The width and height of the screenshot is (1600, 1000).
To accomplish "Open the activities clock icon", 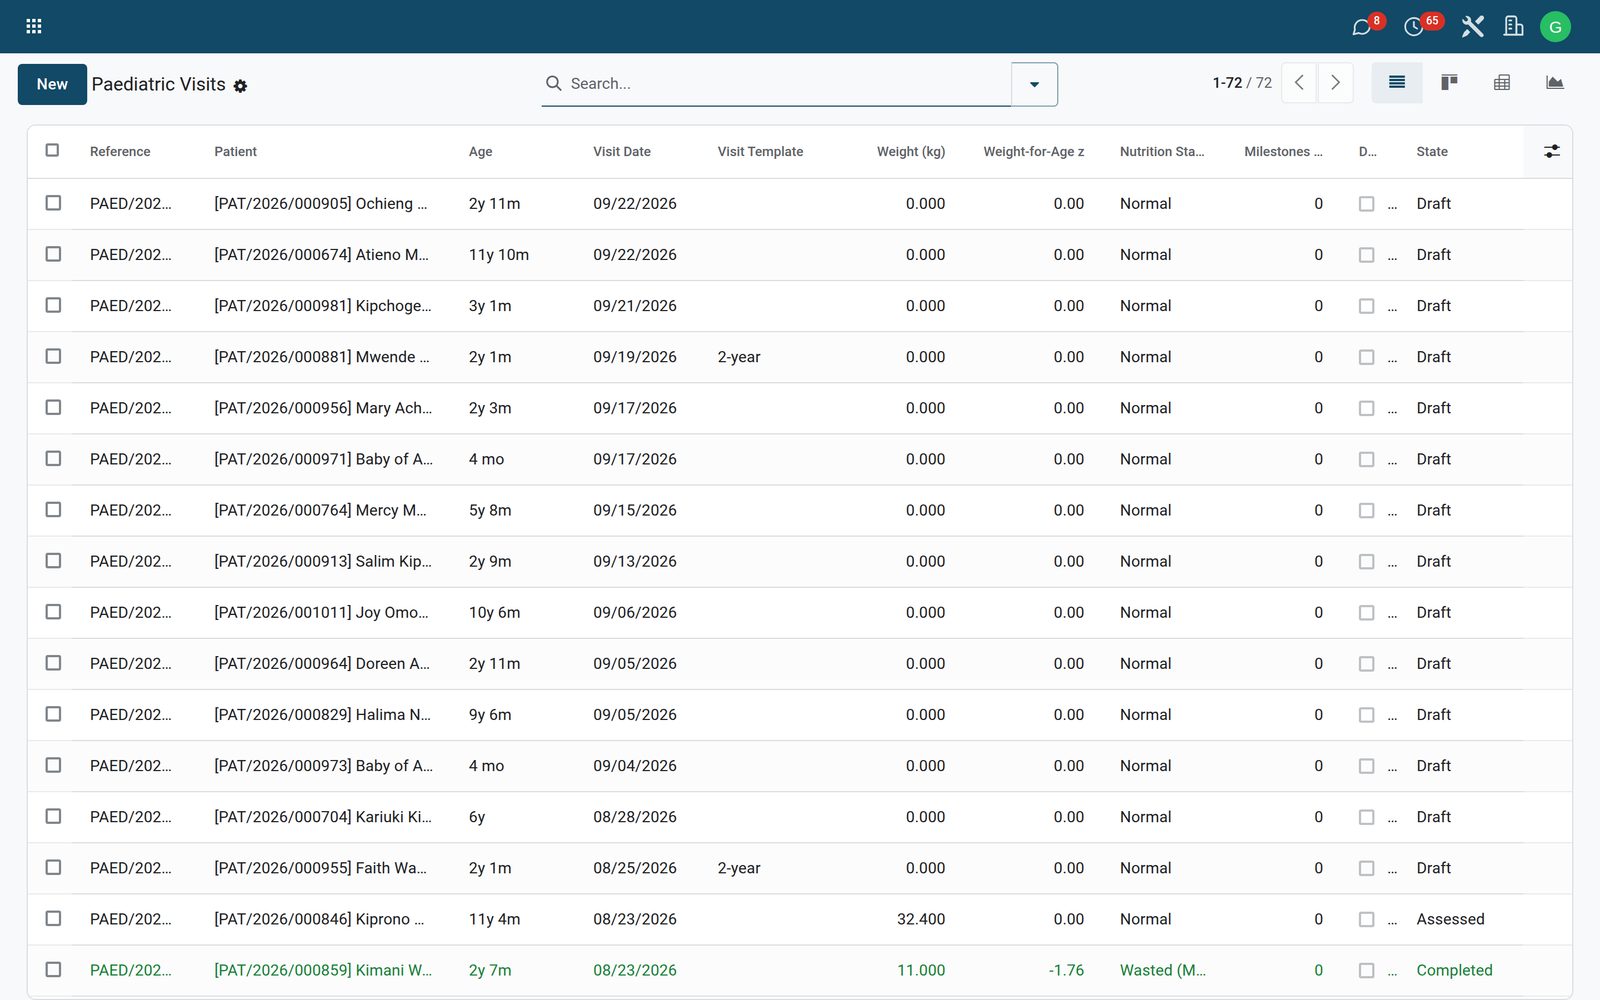I will point(1413,27).
